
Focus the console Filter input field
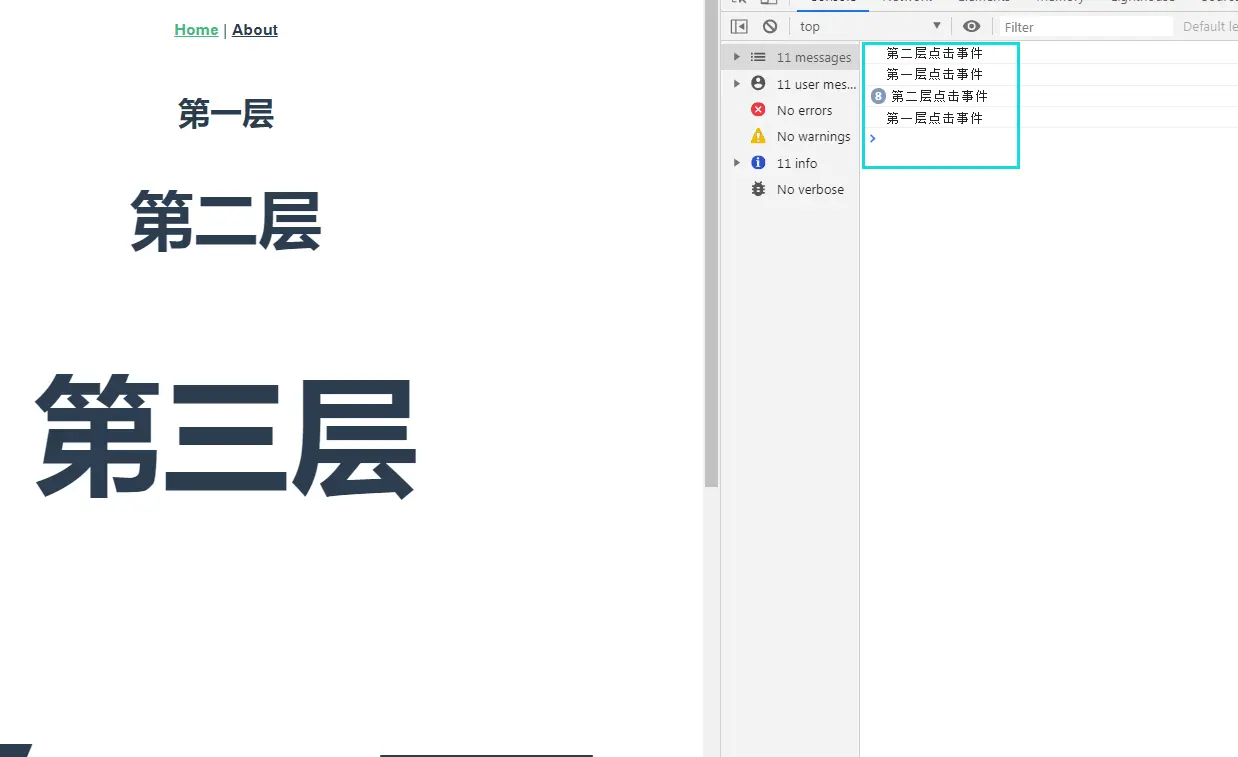pos(1086,27)
